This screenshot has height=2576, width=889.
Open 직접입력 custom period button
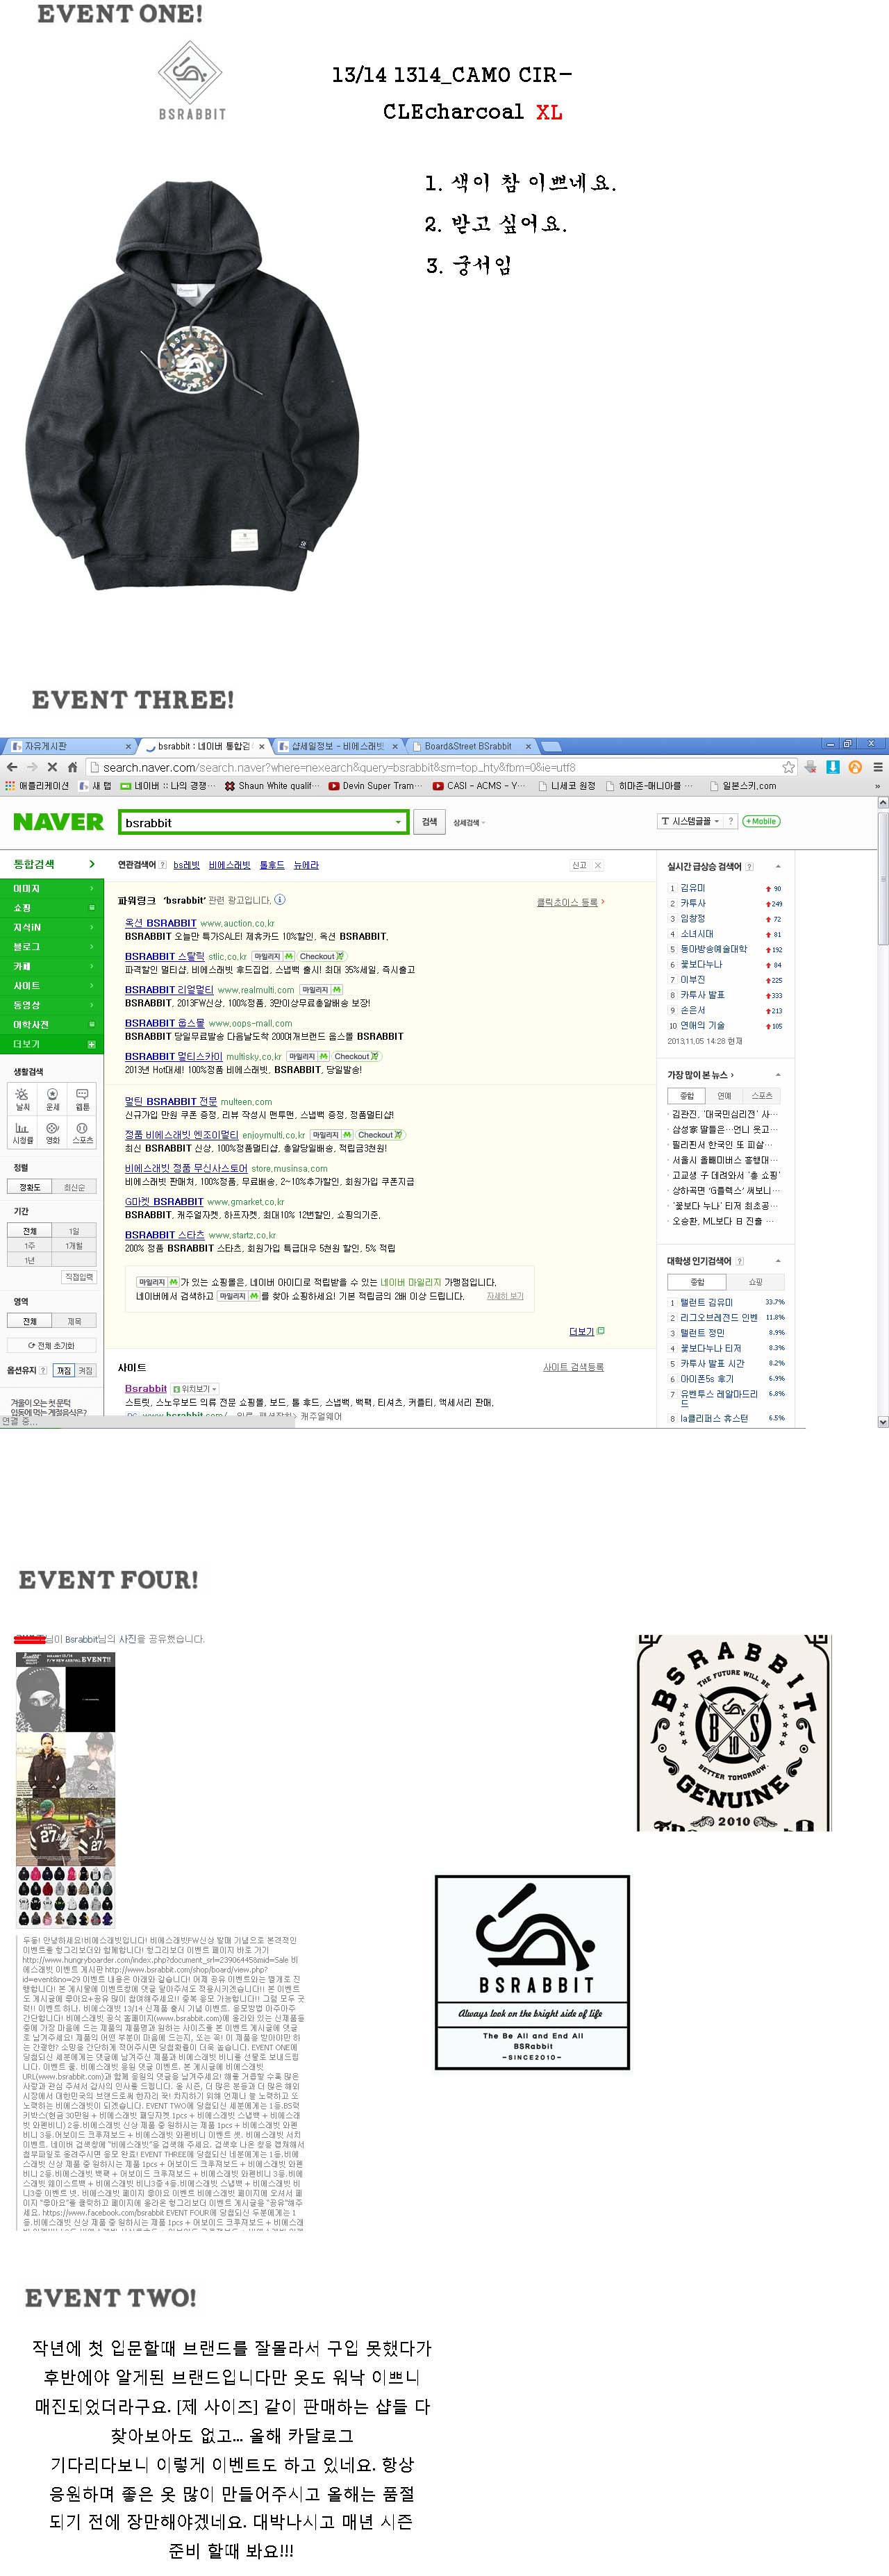[x=79, y=1277]
